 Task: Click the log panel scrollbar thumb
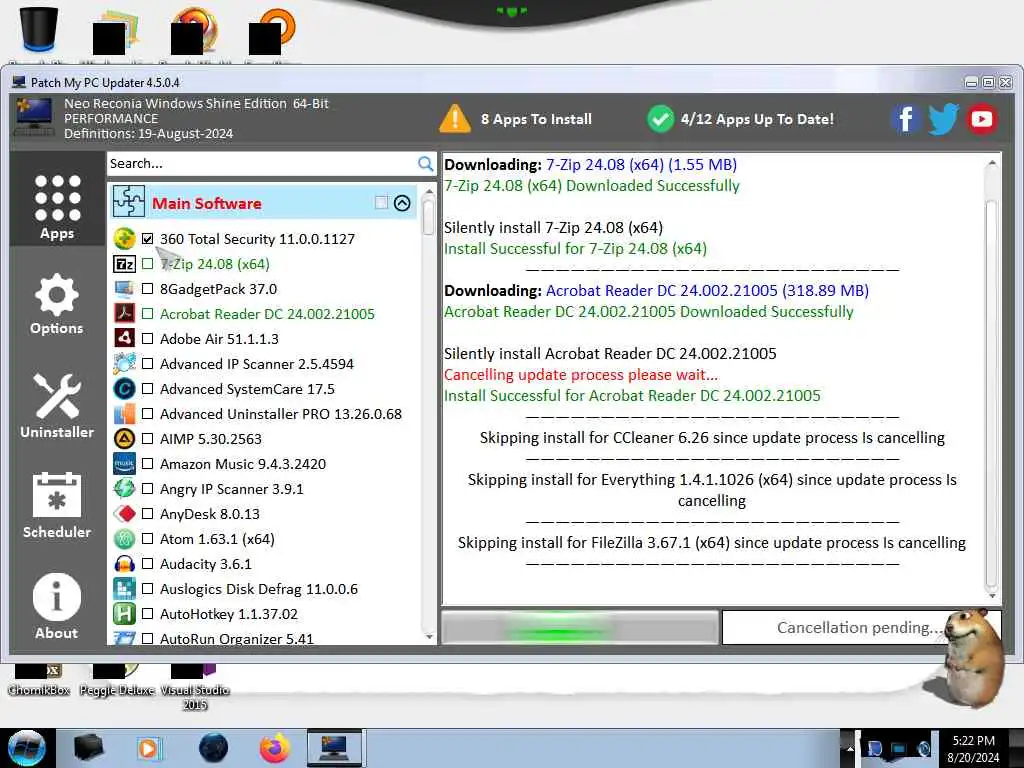[x=991, y=395]
